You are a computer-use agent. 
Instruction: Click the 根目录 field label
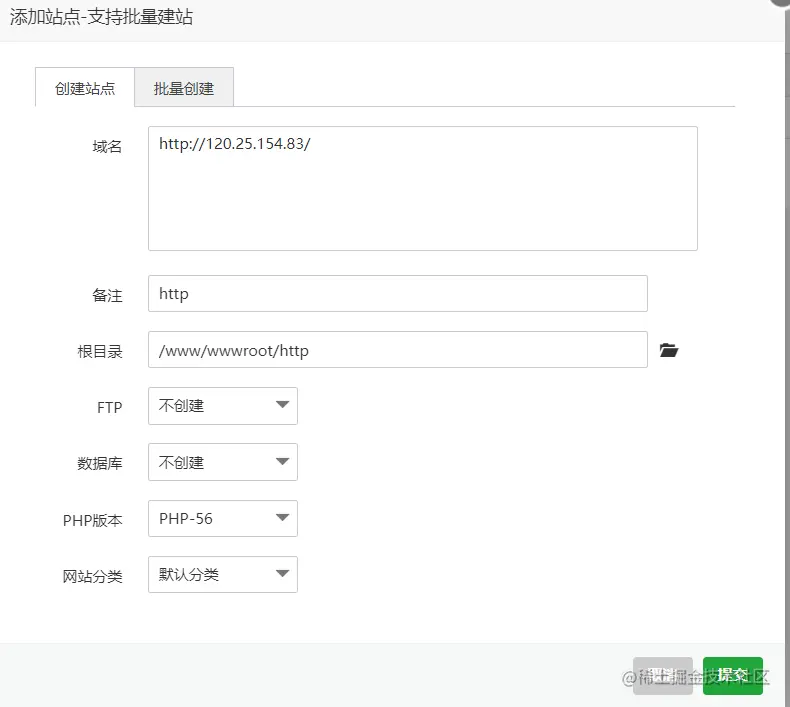pyautogui.click(x=100, y=351)
